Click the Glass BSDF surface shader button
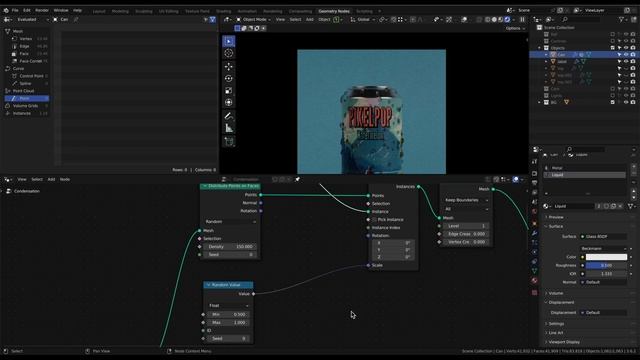 click(604, 236)
